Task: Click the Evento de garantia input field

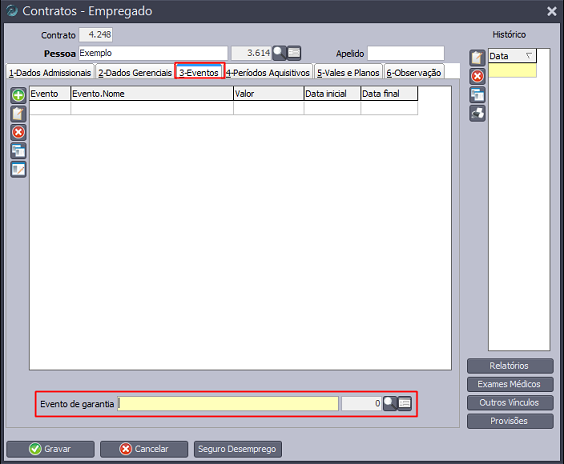Action: click(x=228, y=404)
